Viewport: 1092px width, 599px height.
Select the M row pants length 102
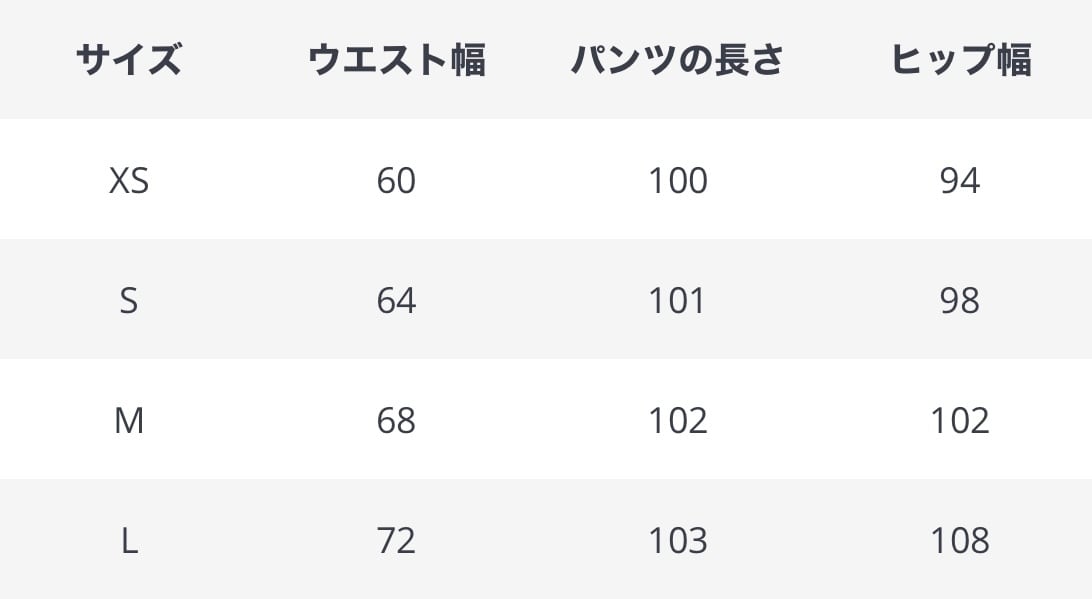pyautogui.click(x=677, y=421)
